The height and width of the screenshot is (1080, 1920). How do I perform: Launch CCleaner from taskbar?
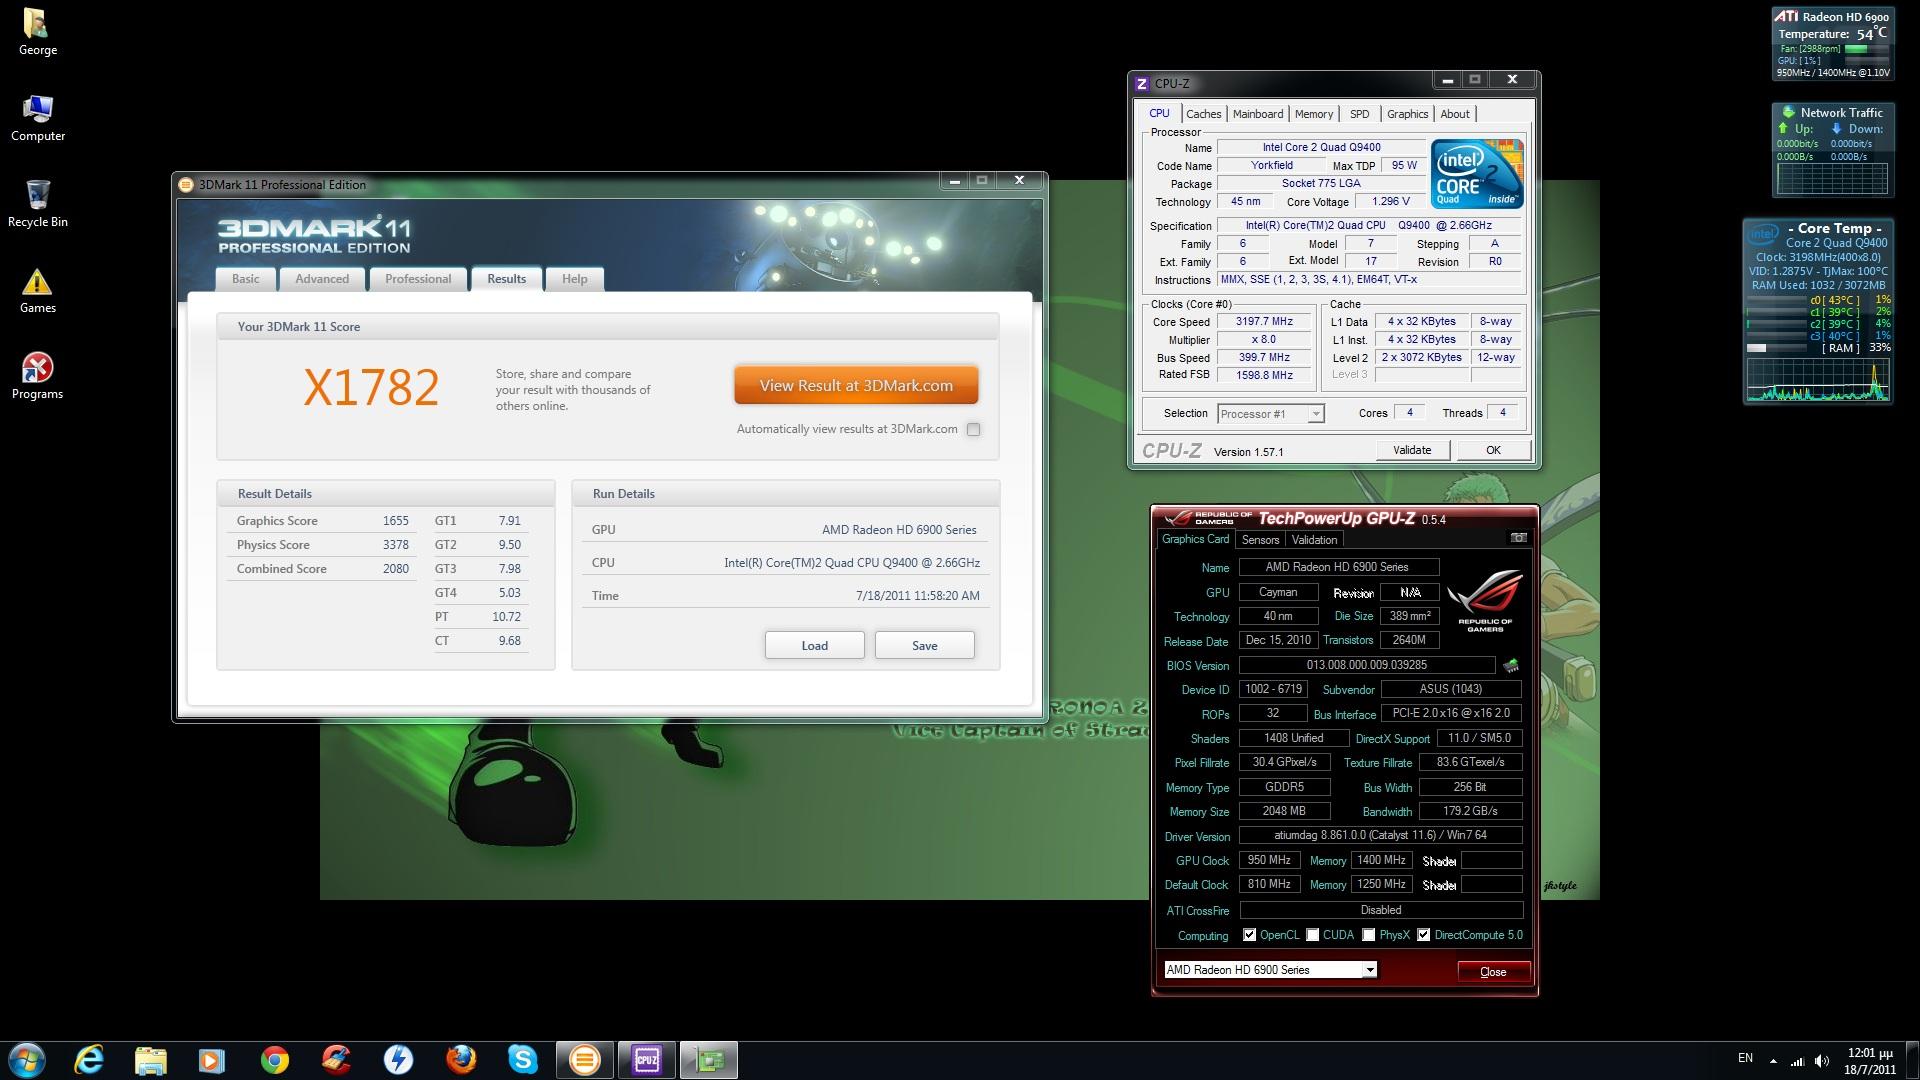click(x=336, y=1060)
